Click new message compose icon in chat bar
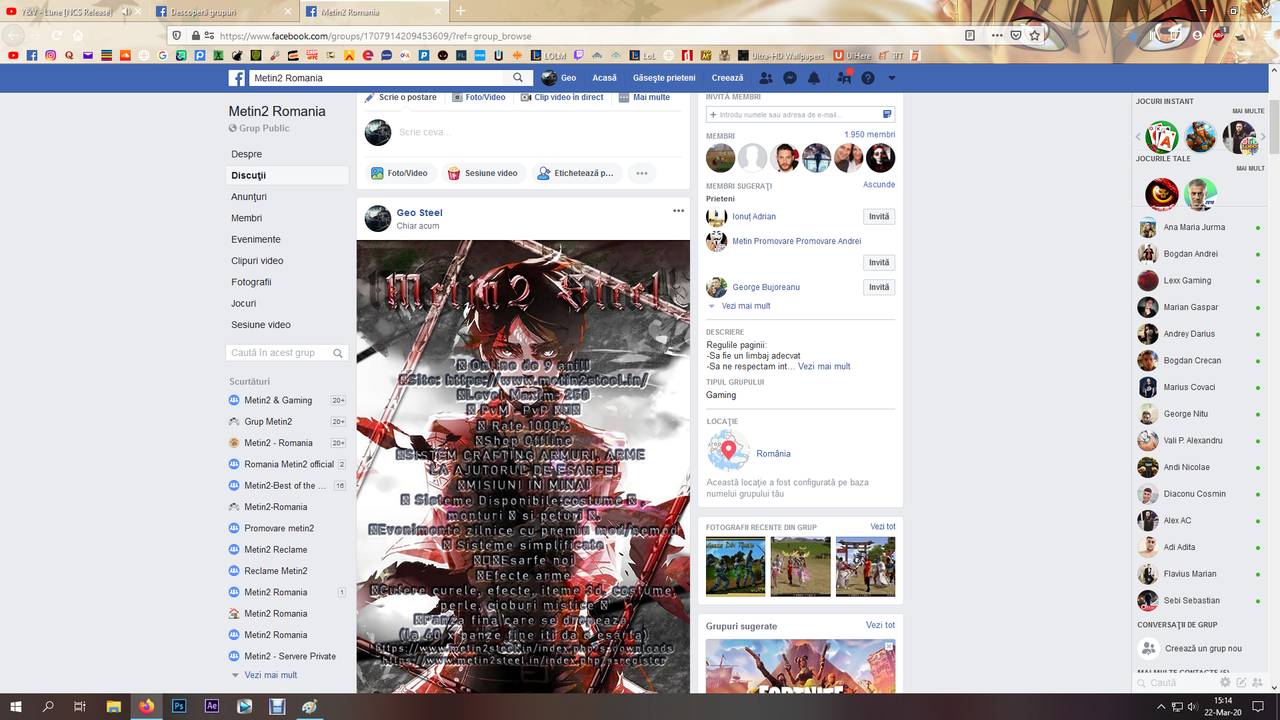This screenshot has width=1280, height=720. [x=1241, y=682]
